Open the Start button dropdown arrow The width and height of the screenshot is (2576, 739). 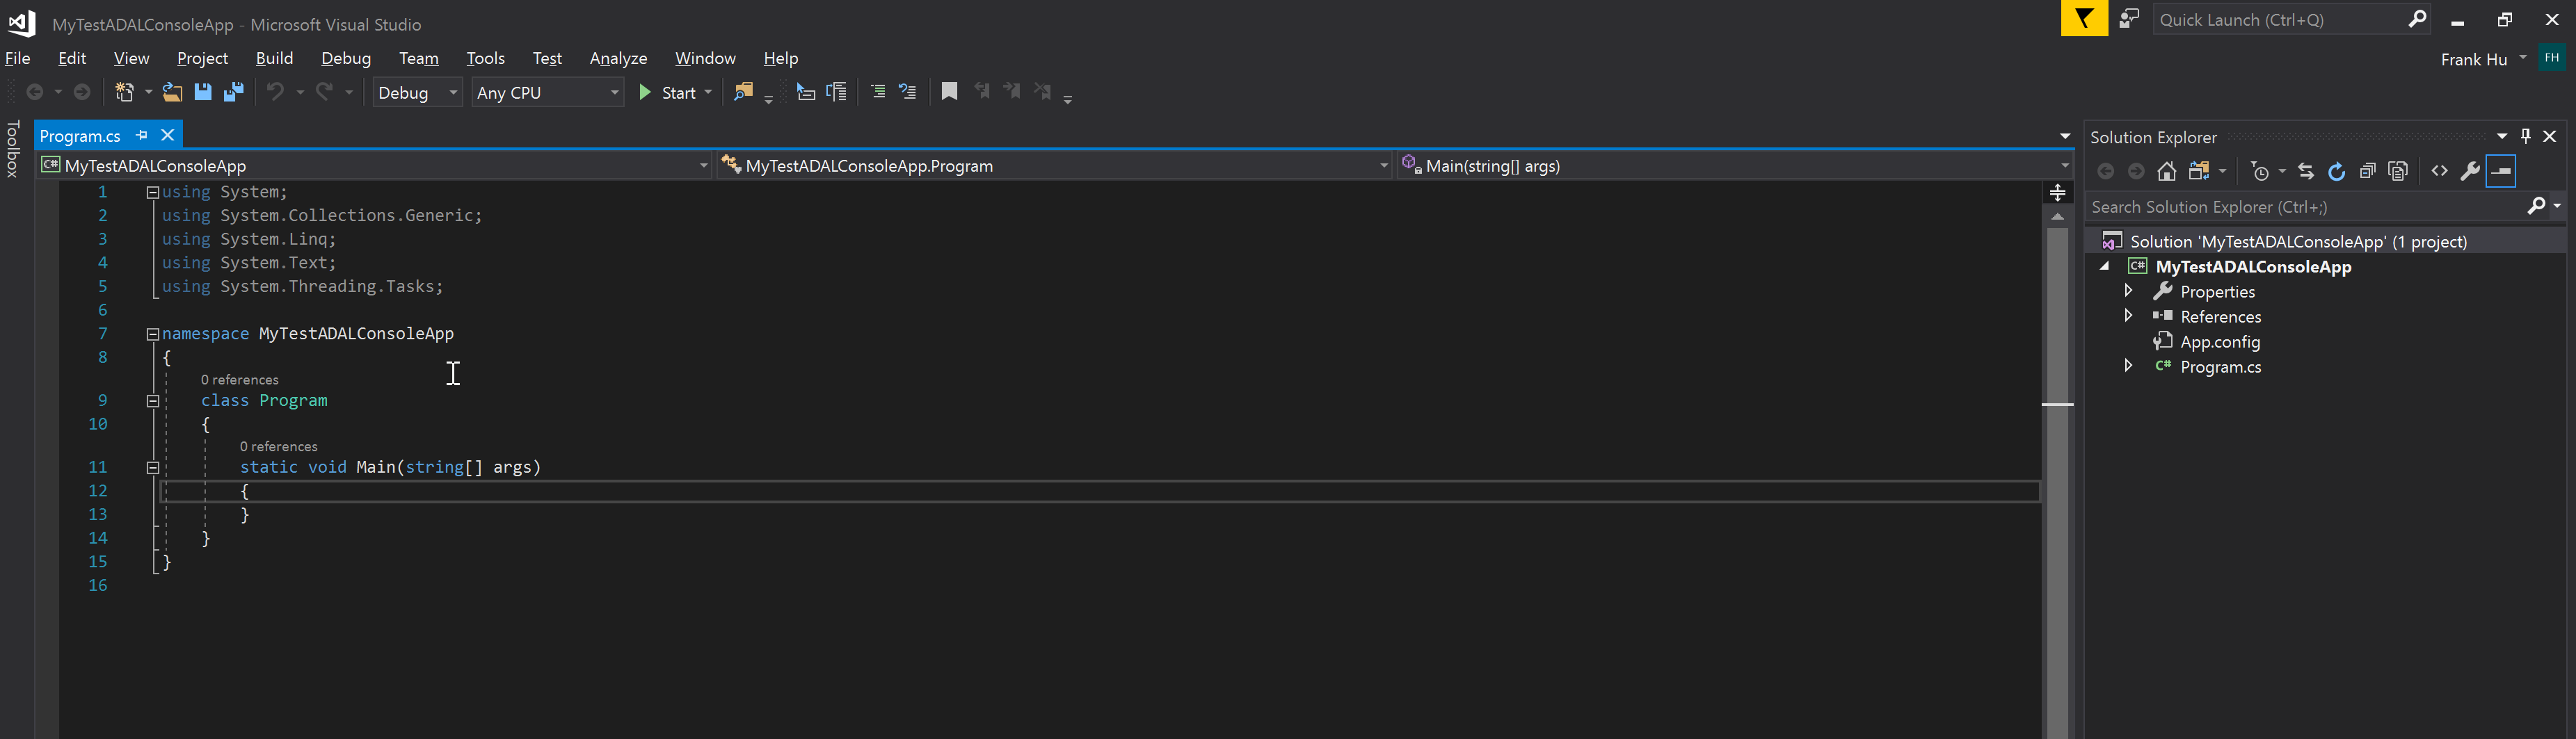click(x=708, y=92)
